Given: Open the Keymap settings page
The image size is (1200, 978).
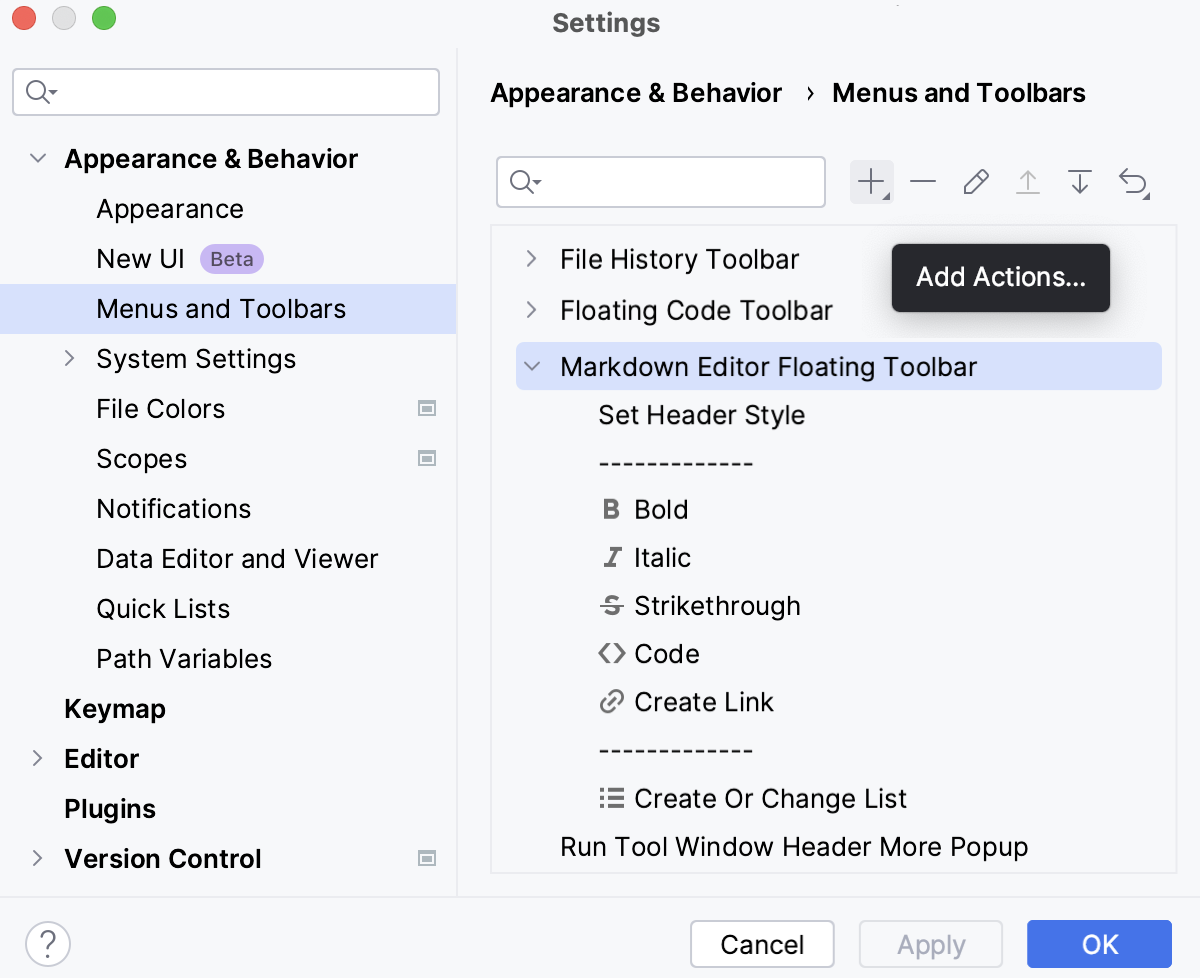Looking at the screenshot, I should (115, 708).
